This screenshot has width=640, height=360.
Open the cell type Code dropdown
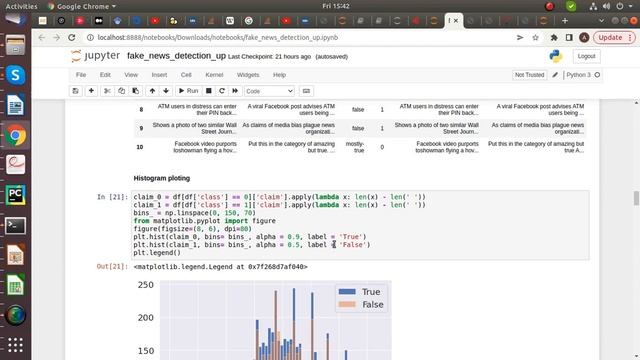pyautogui.click(x=269, y=91)
